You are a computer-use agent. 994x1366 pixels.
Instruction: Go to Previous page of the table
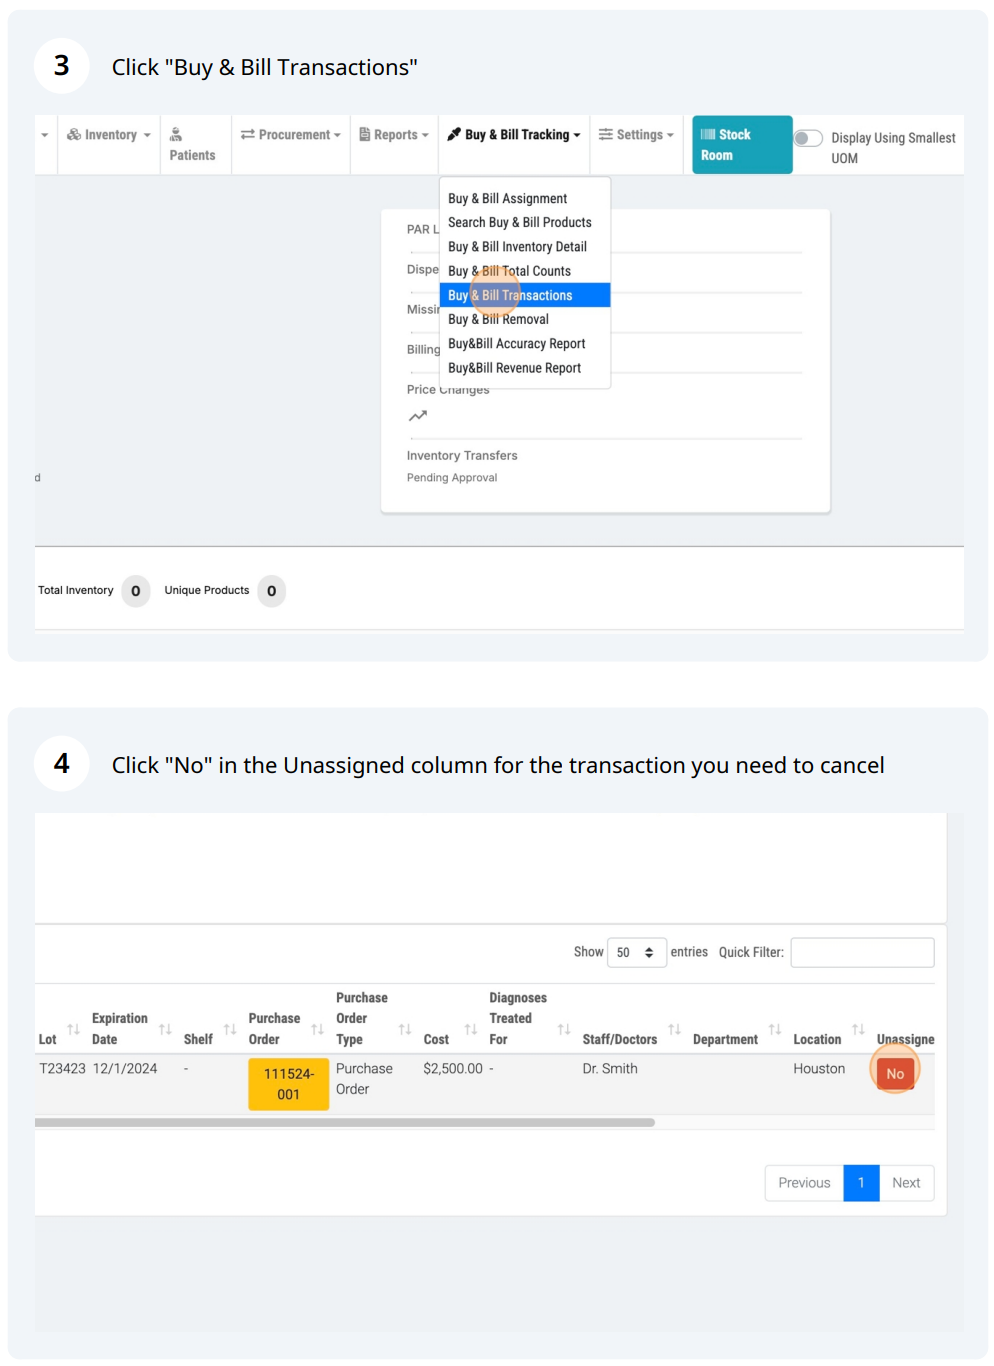804,1183
